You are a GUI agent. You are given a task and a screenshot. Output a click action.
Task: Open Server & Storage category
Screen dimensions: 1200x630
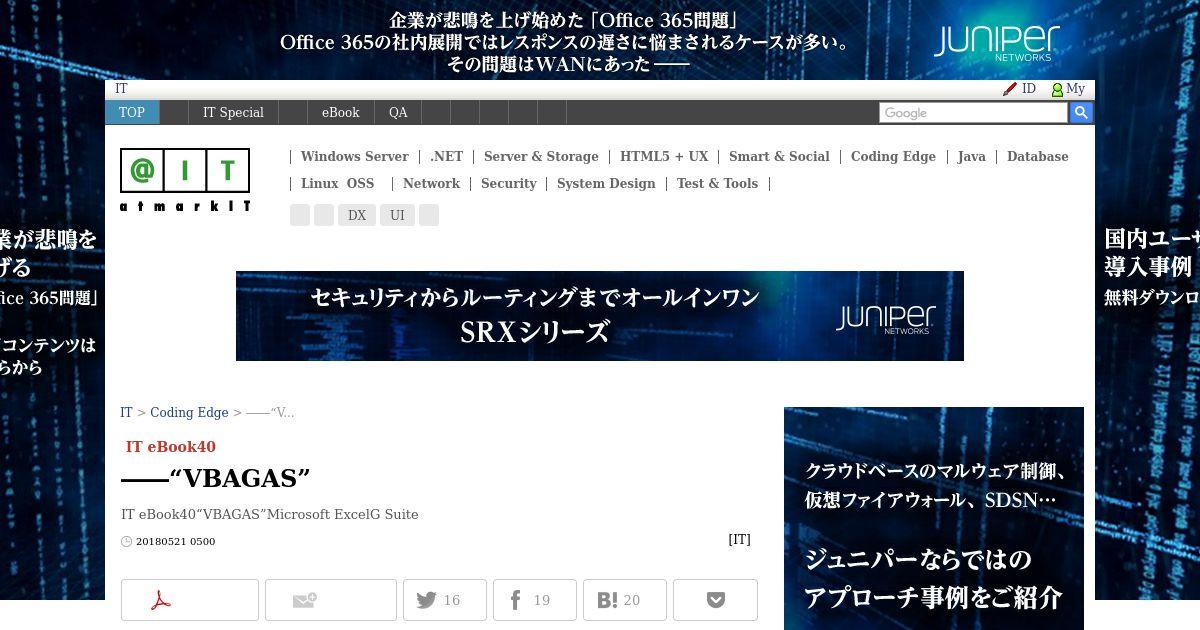pyautogui.click(x=541, y=156)
